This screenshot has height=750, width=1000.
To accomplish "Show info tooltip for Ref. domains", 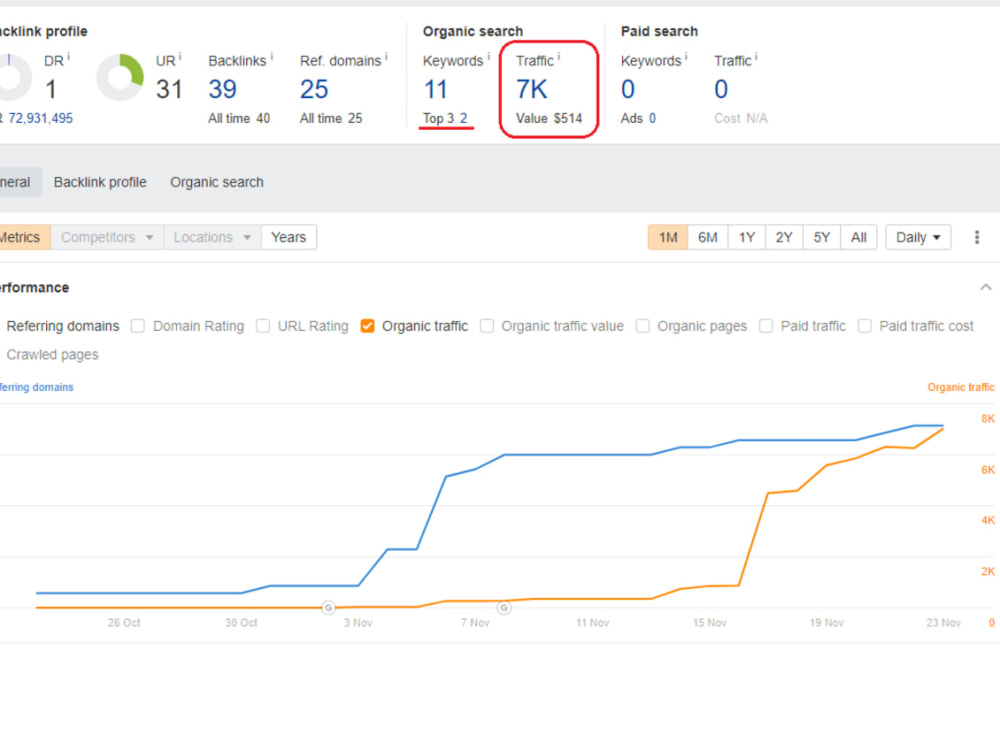I will pos(386,57).
